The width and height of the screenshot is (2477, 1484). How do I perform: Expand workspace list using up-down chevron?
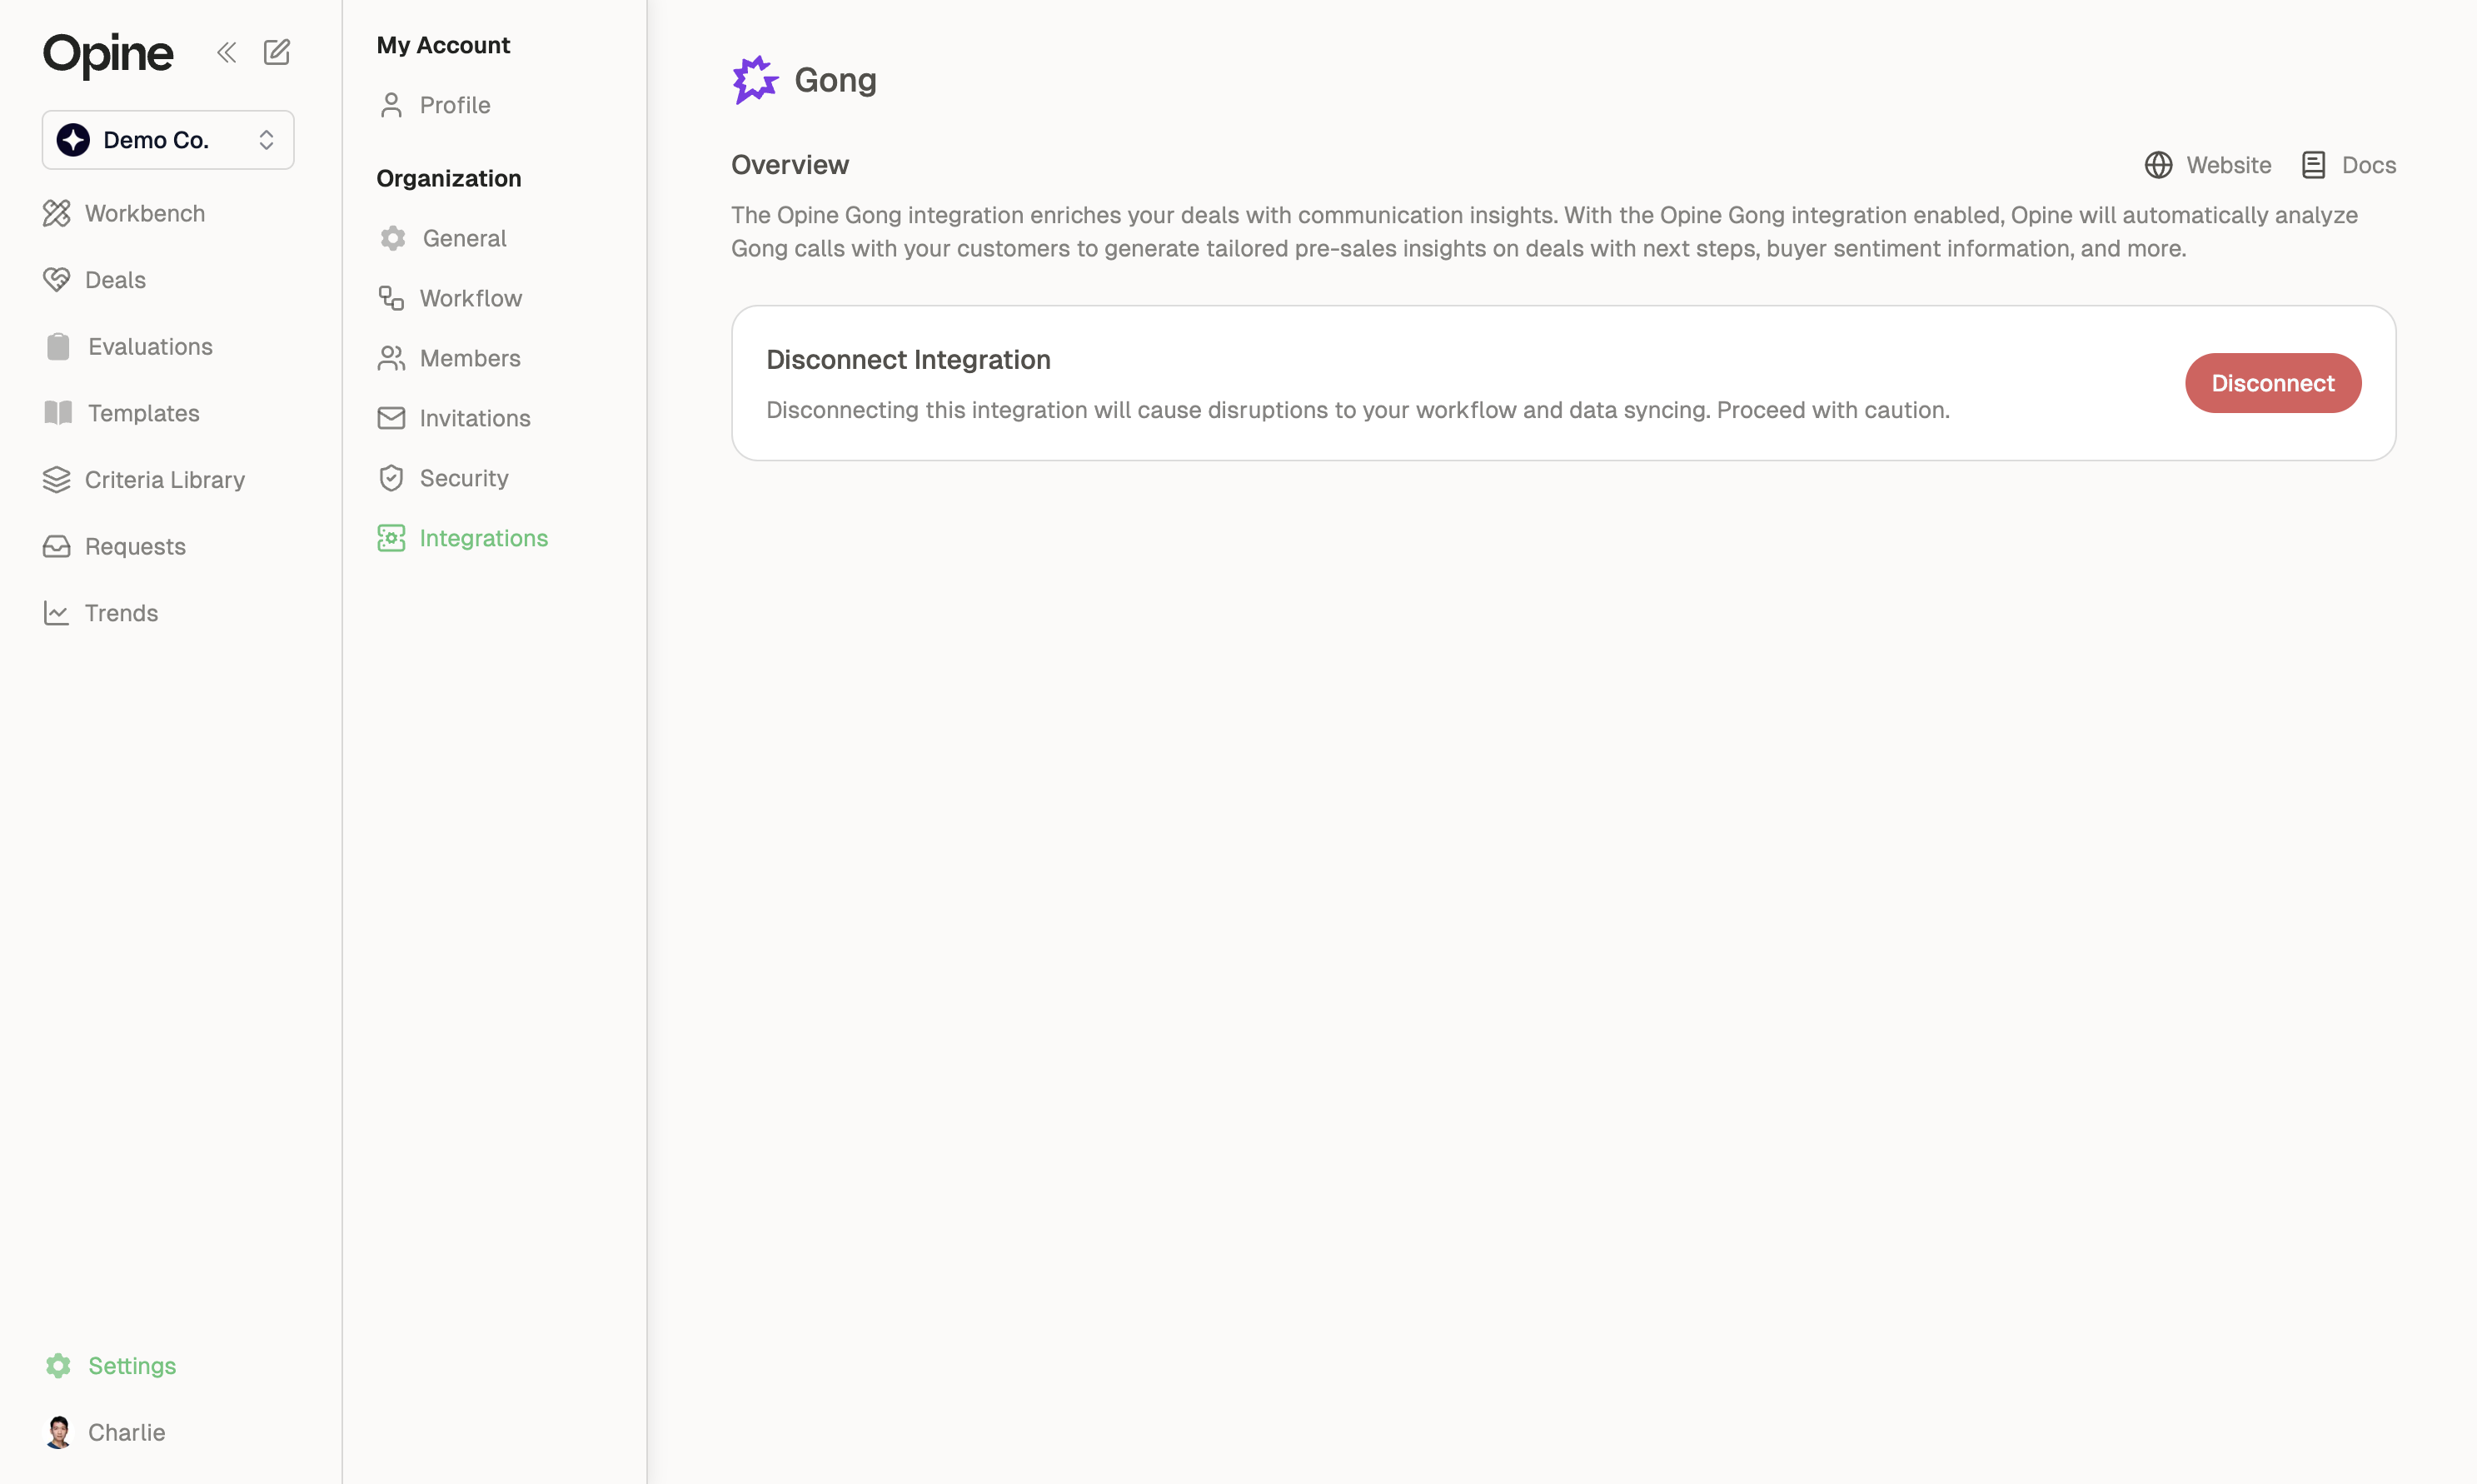(266, 140)
